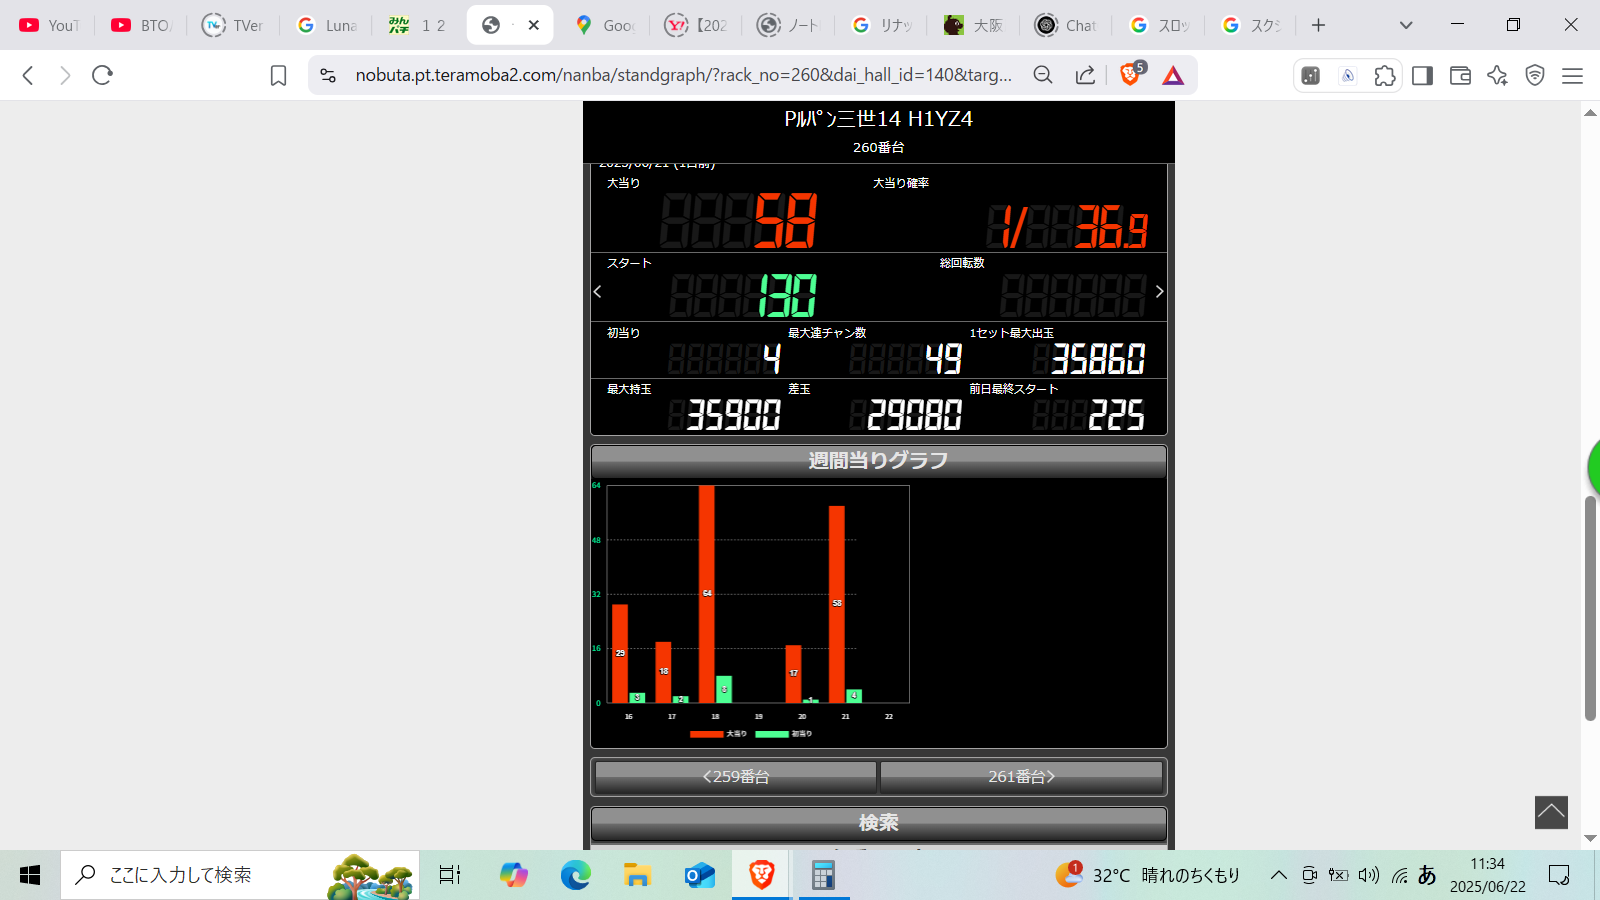The height and width of the screenshot is (900, 1600).
Task: Switch to the ノート tab
Action: click(788, 25)
